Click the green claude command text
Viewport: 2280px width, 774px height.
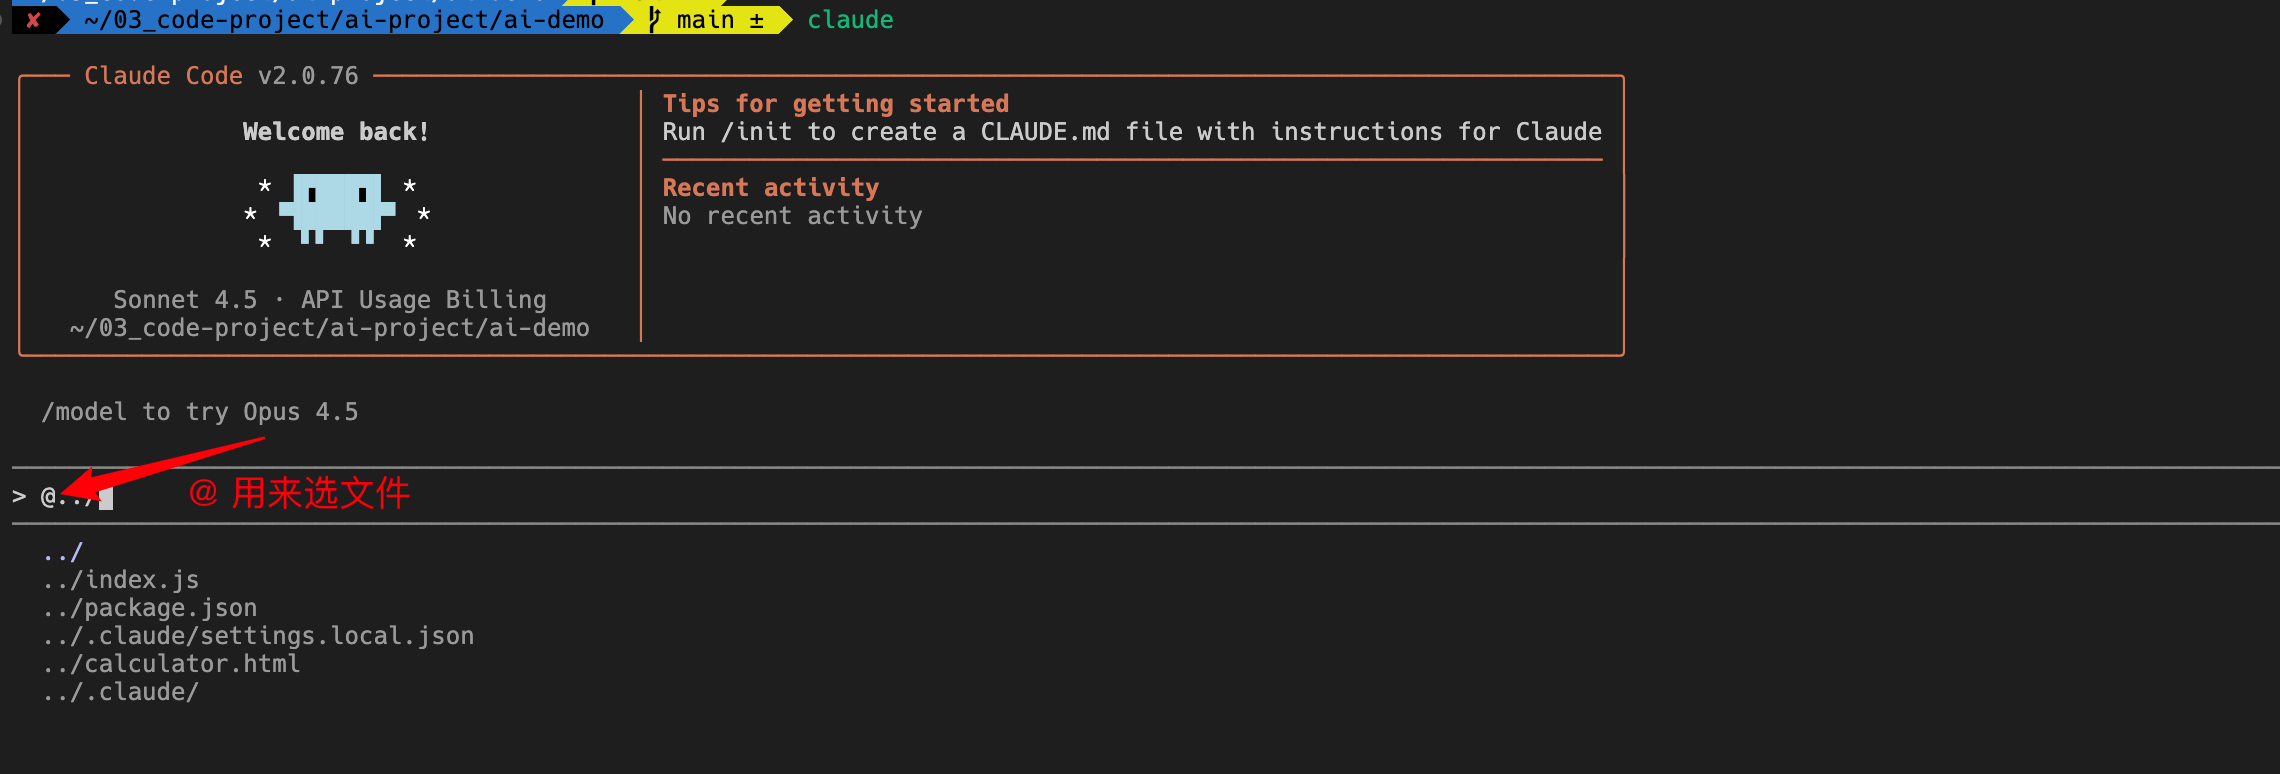tap(850, 20)
